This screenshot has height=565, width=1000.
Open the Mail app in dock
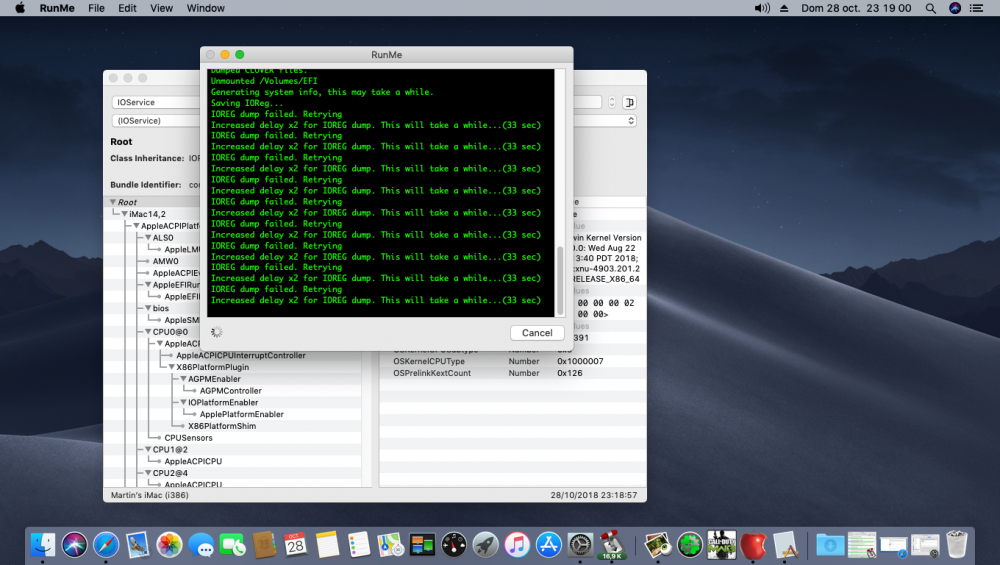(x=138, y=545)
